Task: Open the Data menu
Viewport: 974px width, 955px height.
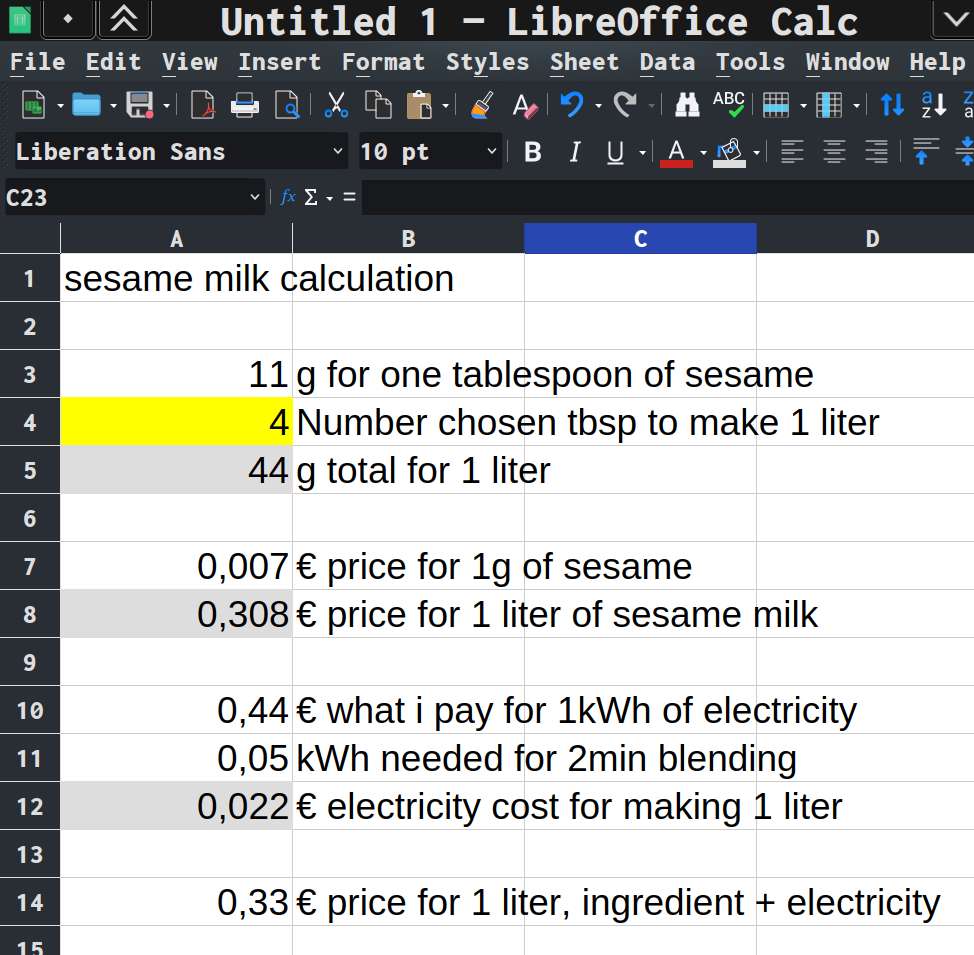Action: point(667,62)
